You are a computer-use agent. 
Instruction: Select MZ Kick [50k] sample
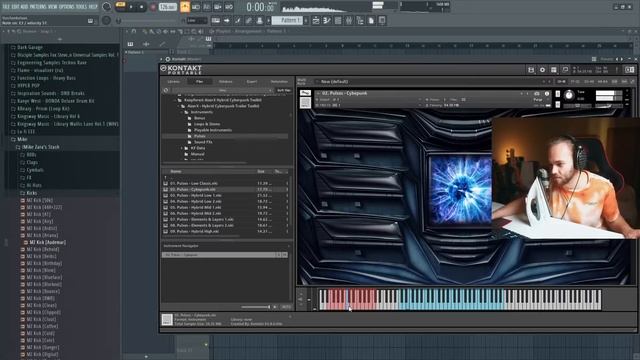click(40, 200)
